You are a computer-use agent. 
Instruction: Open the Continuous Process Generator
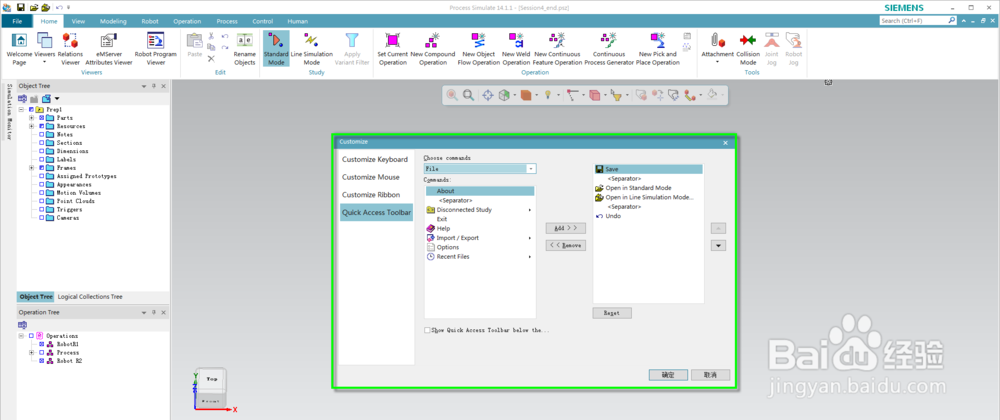[x=609, y=48]
